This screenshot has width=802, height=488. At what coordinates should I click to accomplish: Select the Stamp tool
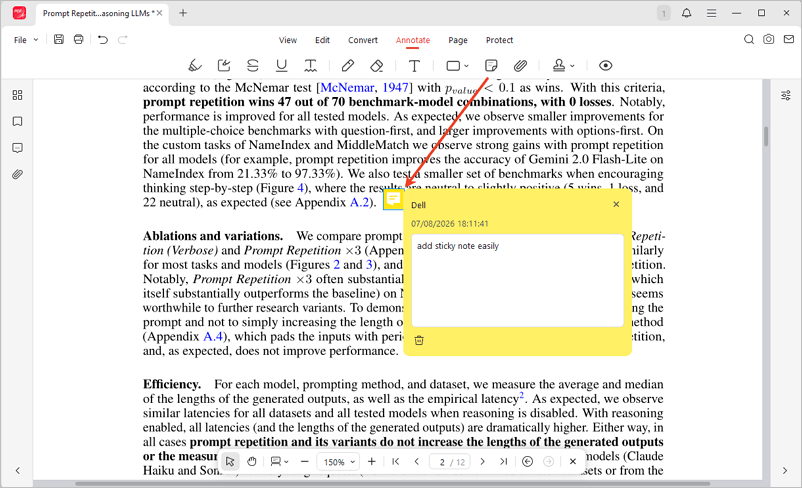click(x=559, y=65)
